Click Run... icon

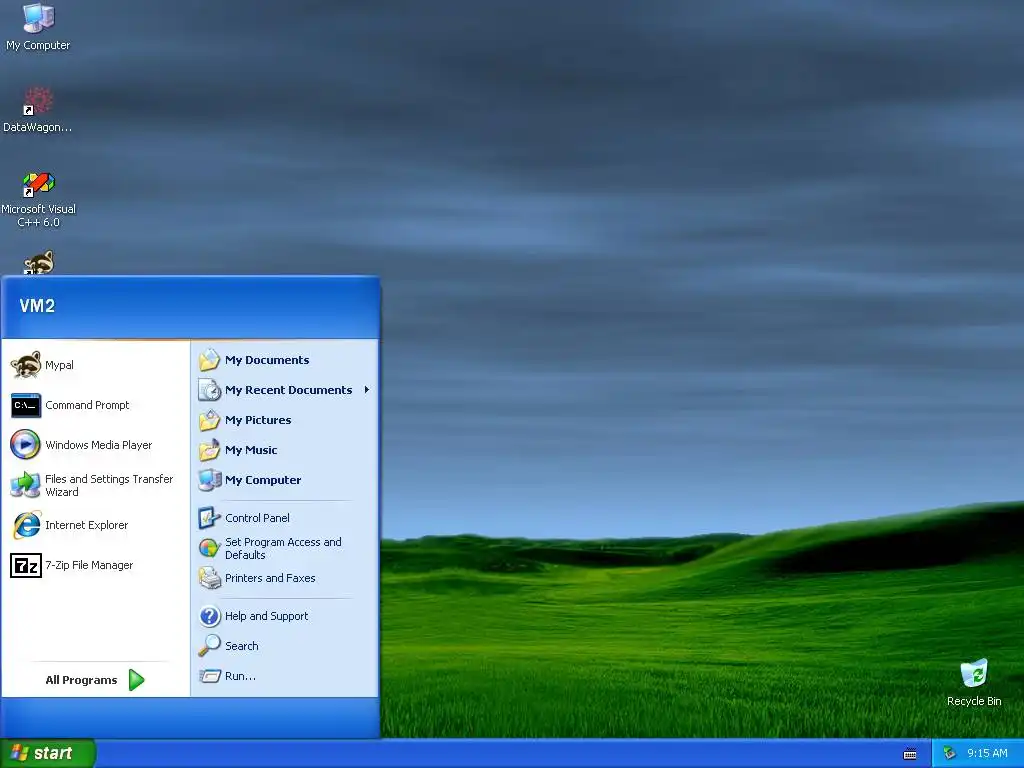[x=210, y=676]
